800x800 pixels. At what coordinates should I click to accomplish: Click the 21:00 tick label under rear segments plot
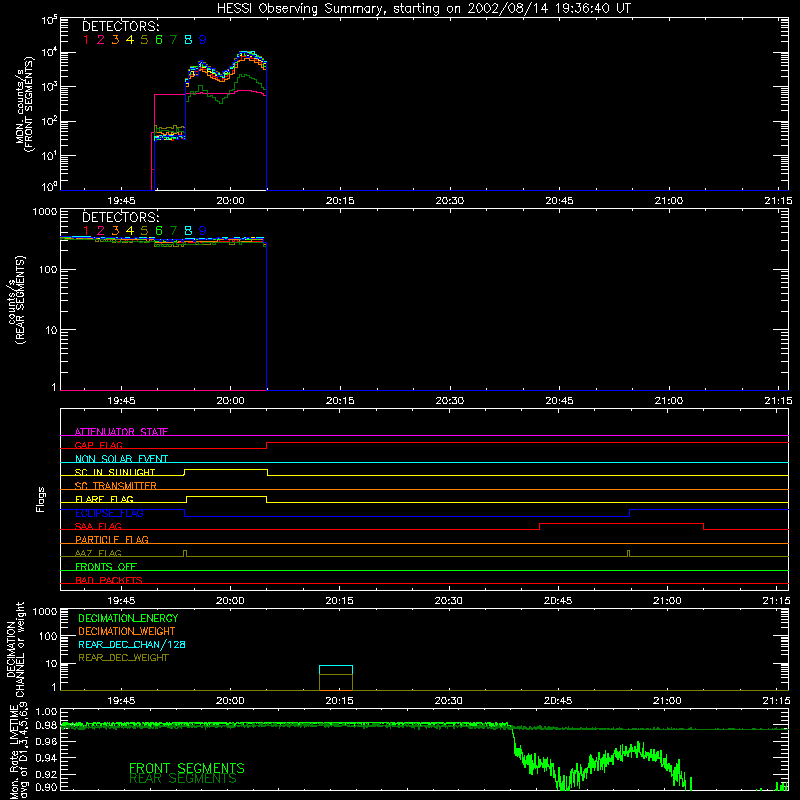[669, 401]
